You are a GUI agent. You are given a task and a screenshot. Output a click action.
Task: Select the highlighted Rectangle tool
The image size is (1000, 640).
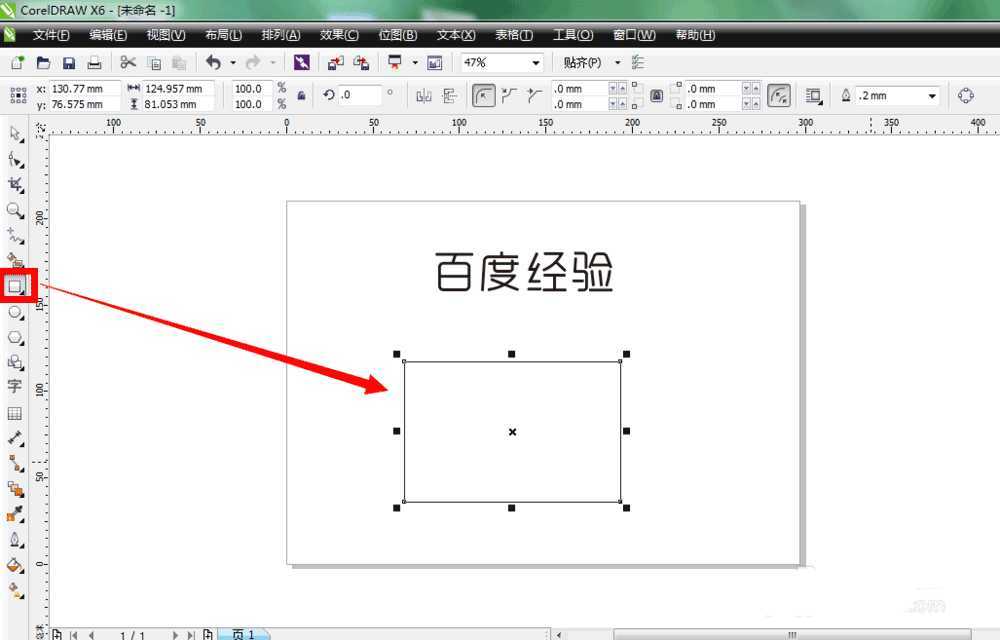[x=15, y=285]
